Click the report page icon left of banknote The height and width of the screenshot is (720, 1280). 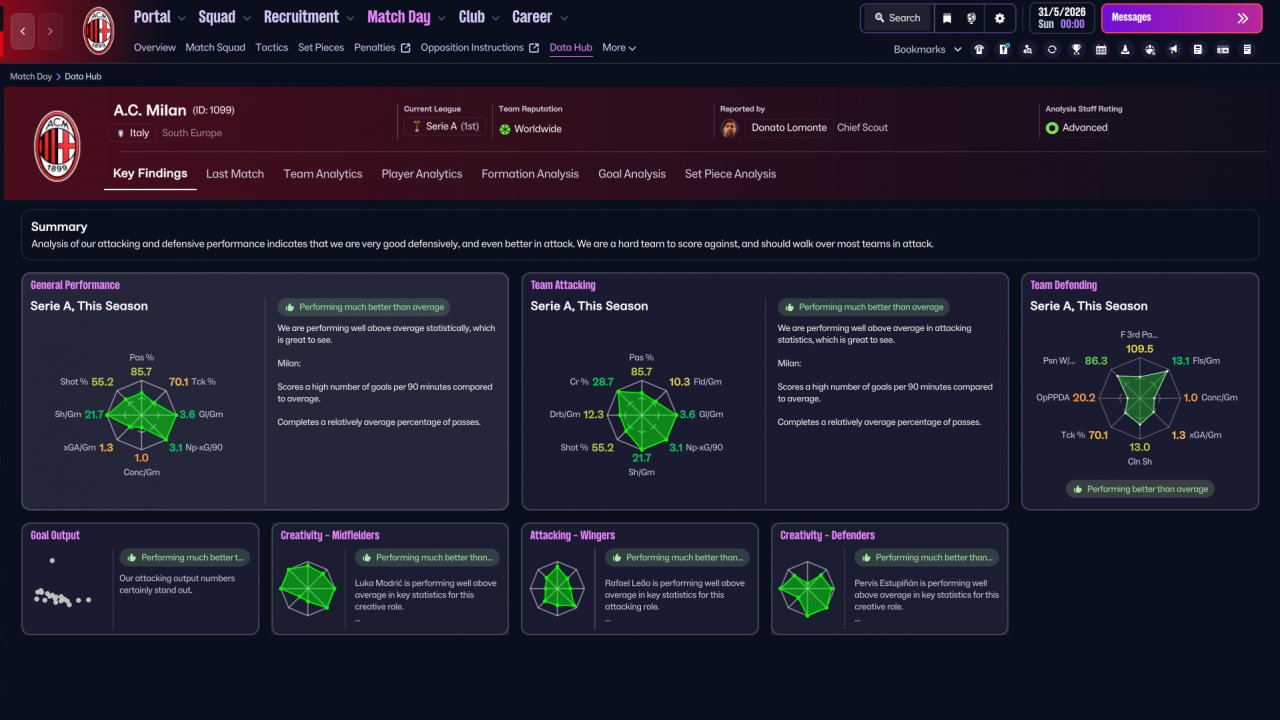click(x=1198, y=49)
